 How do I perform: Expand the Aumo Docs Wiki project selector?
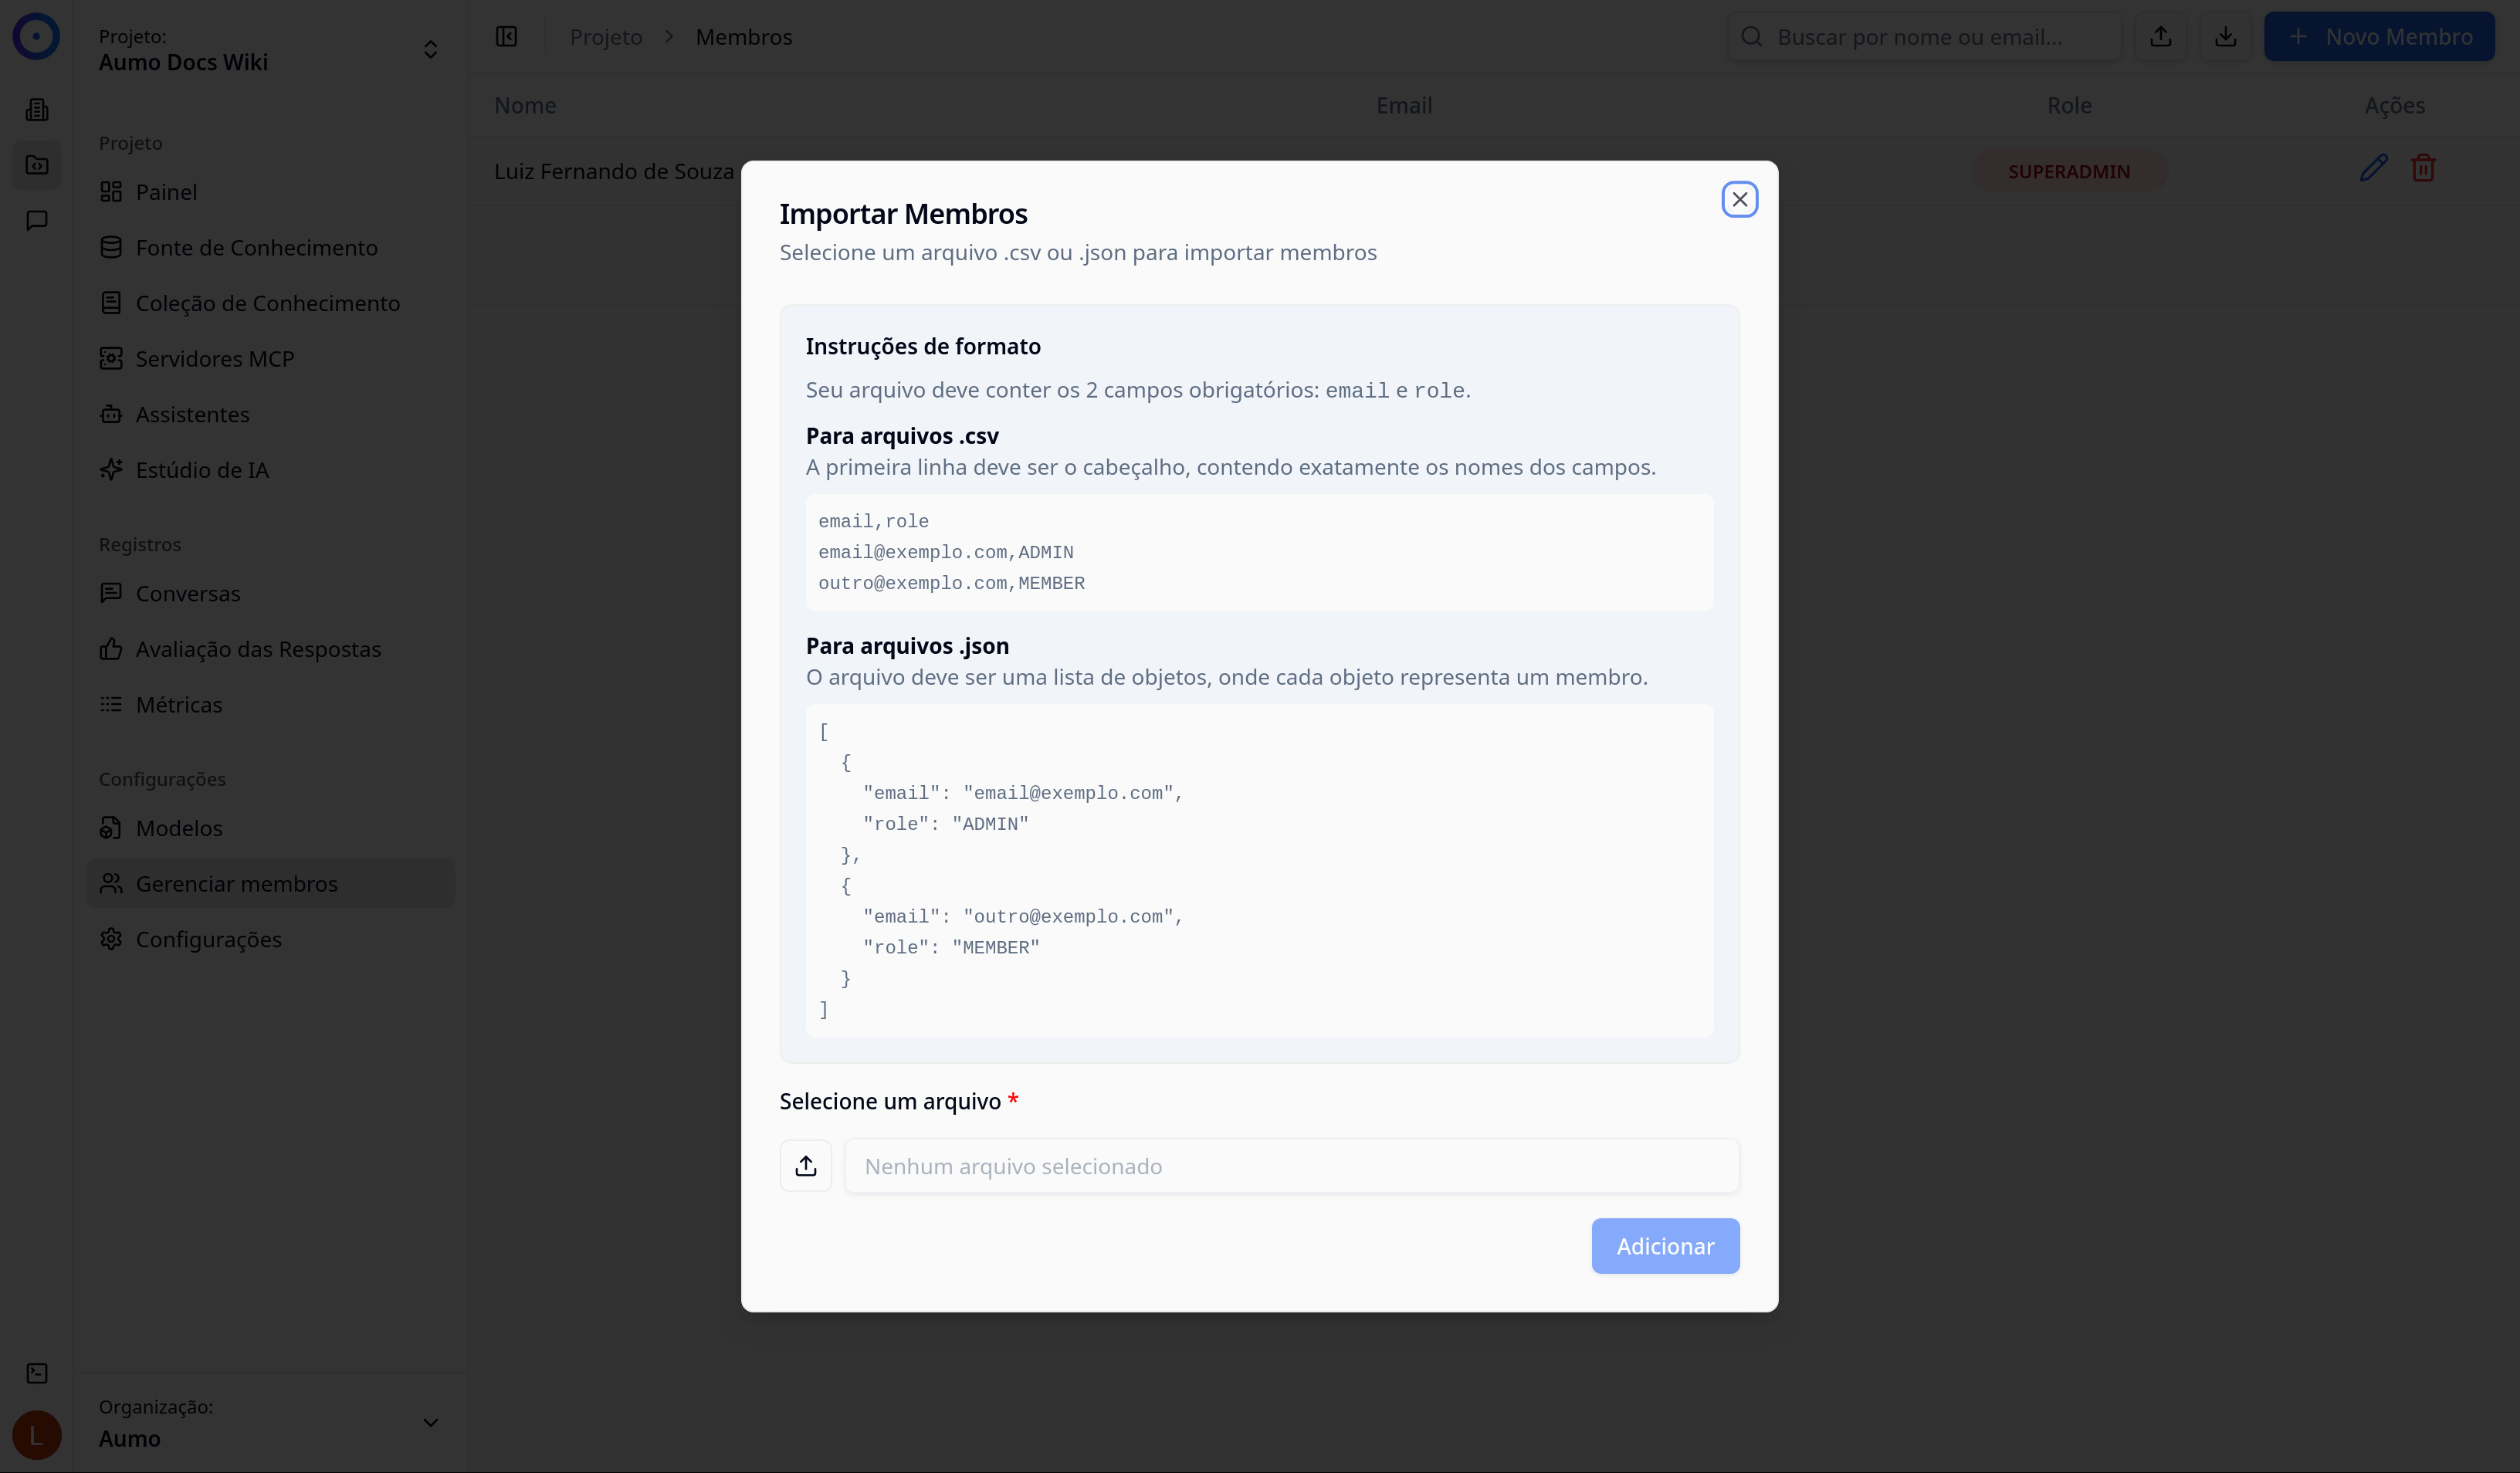coord(430,49)
